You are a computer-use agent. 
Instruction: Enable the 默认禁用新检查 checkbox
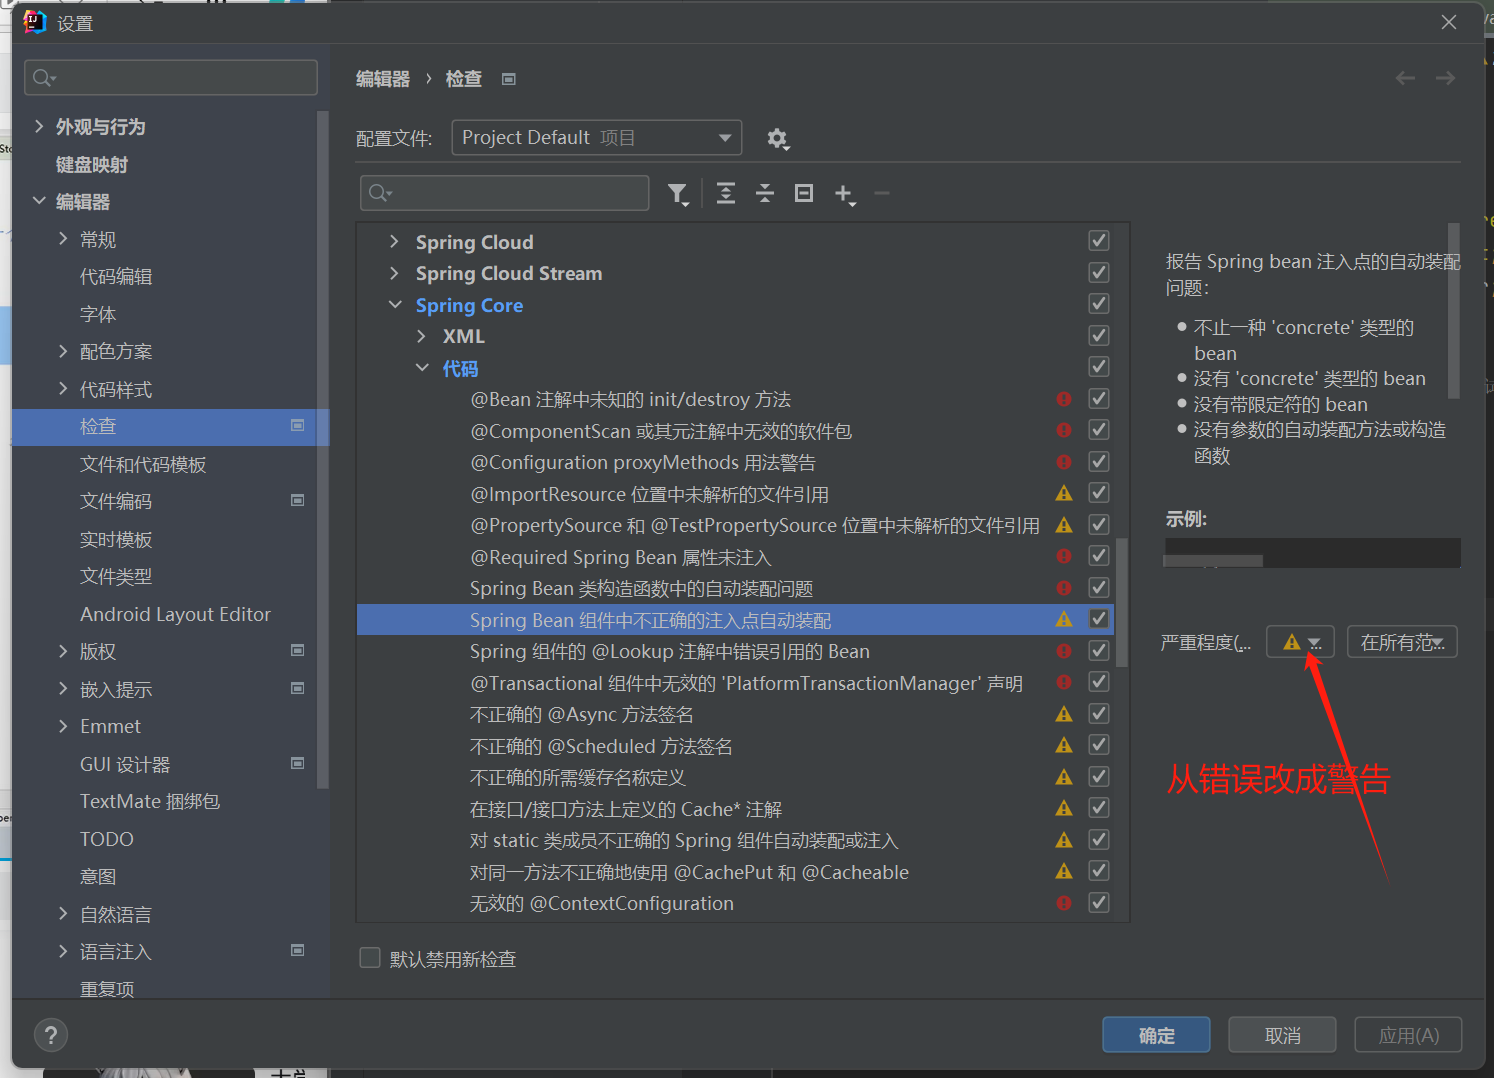click(370, 958)
